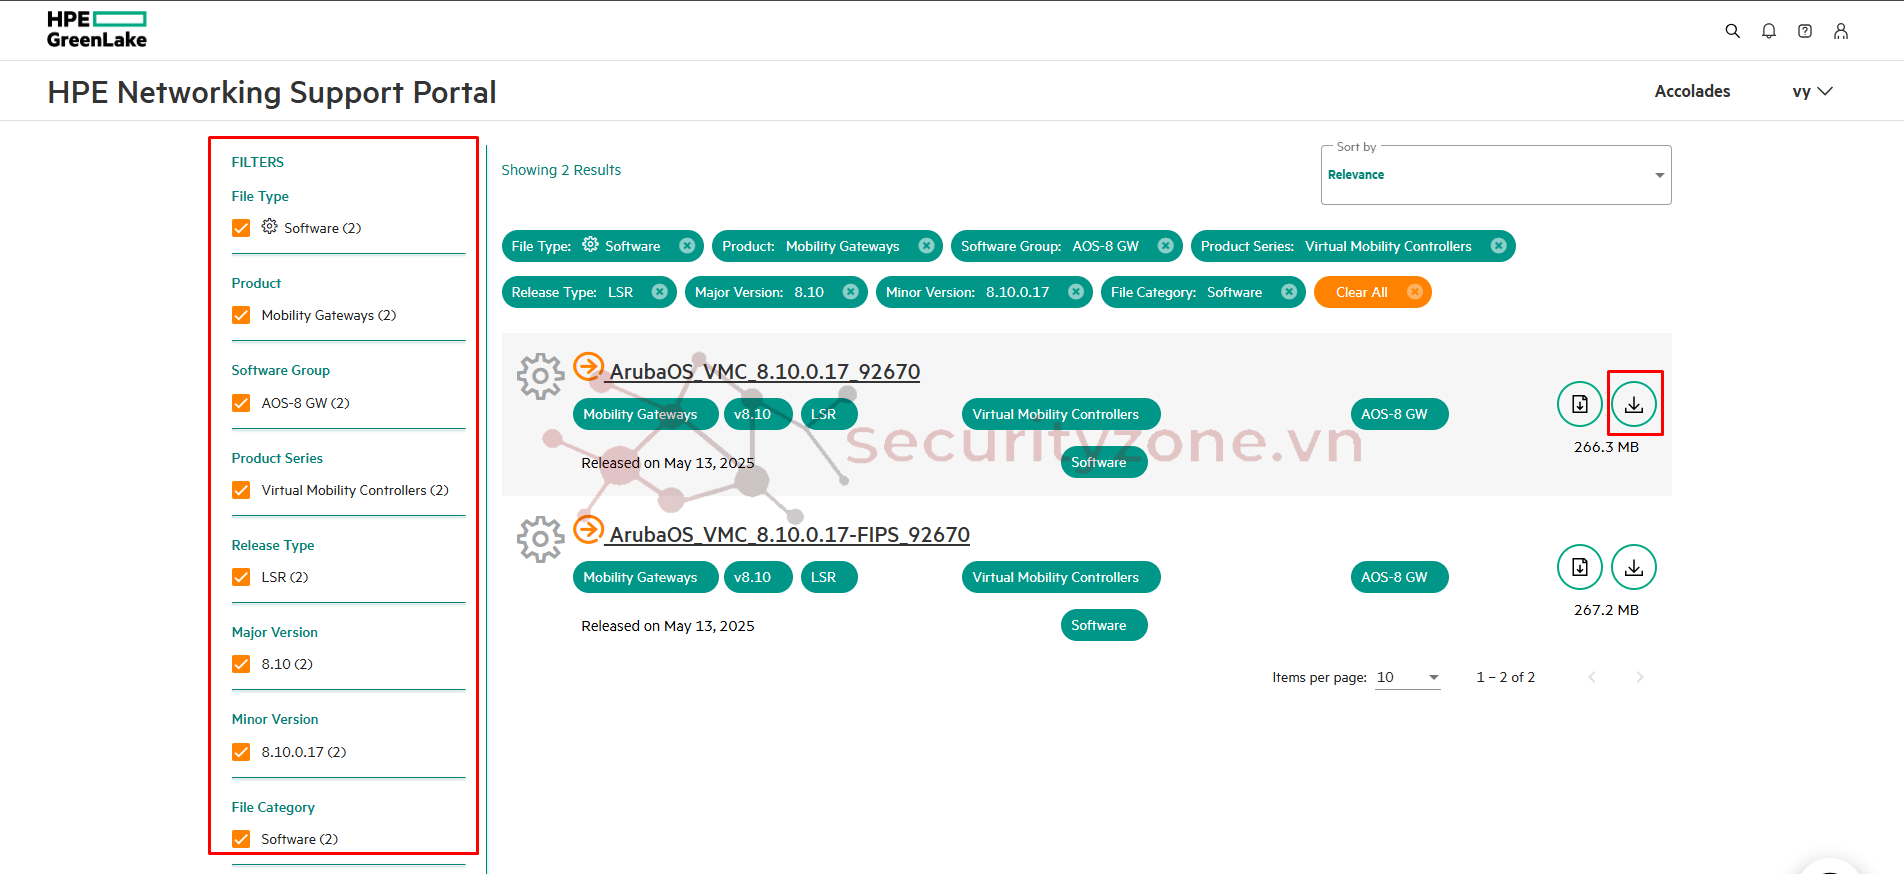This screenshot has width=1904, height=874.
Task: Click Mobility Gateways tag on ArubaOS_VMC_8.10.0.17_92670
Action: 645,414
